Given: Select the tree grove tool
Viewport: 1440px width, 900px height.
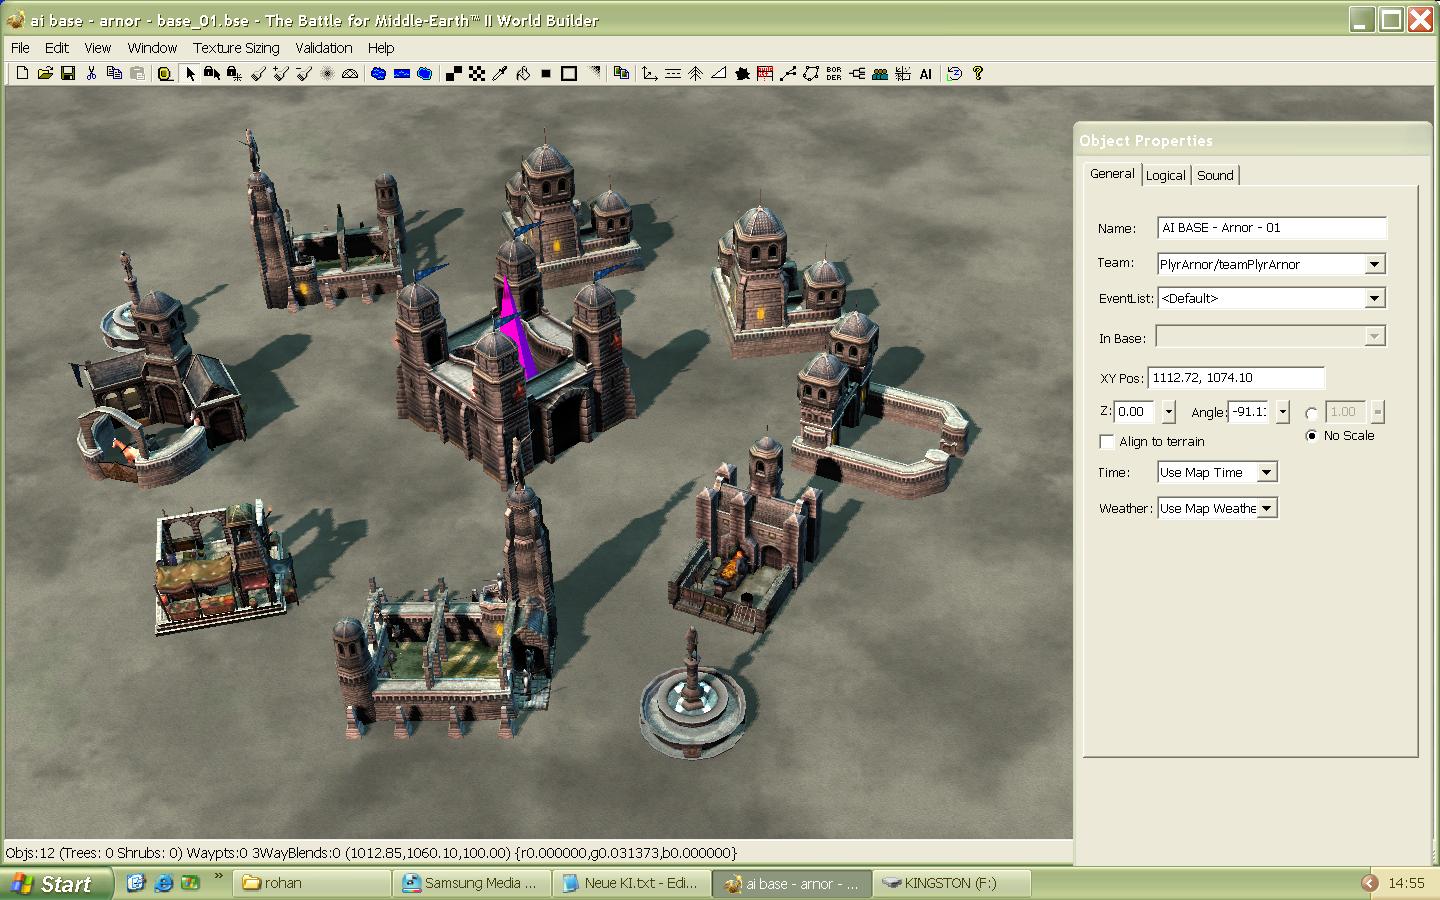Looking at the screenshot, I should pos(695,73).
